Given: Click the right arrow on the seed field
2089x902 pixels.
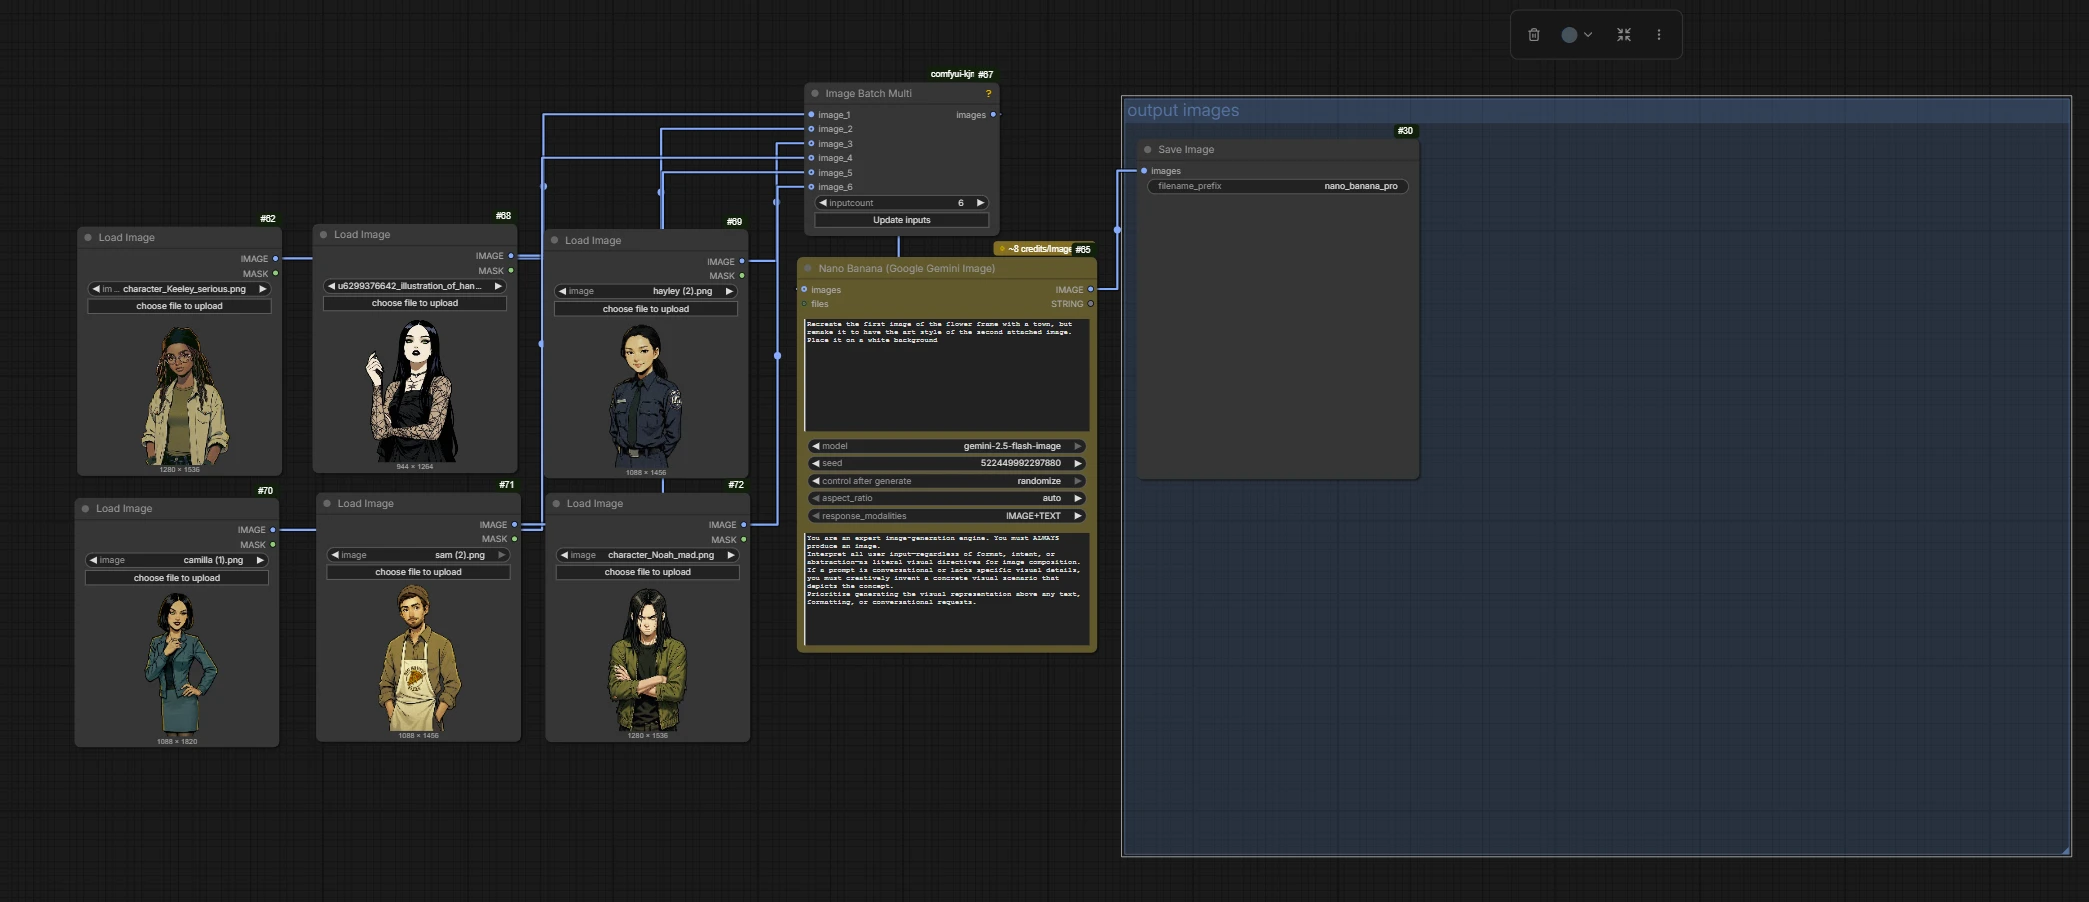Looking at the screenshot, I should pos(1077,464).
